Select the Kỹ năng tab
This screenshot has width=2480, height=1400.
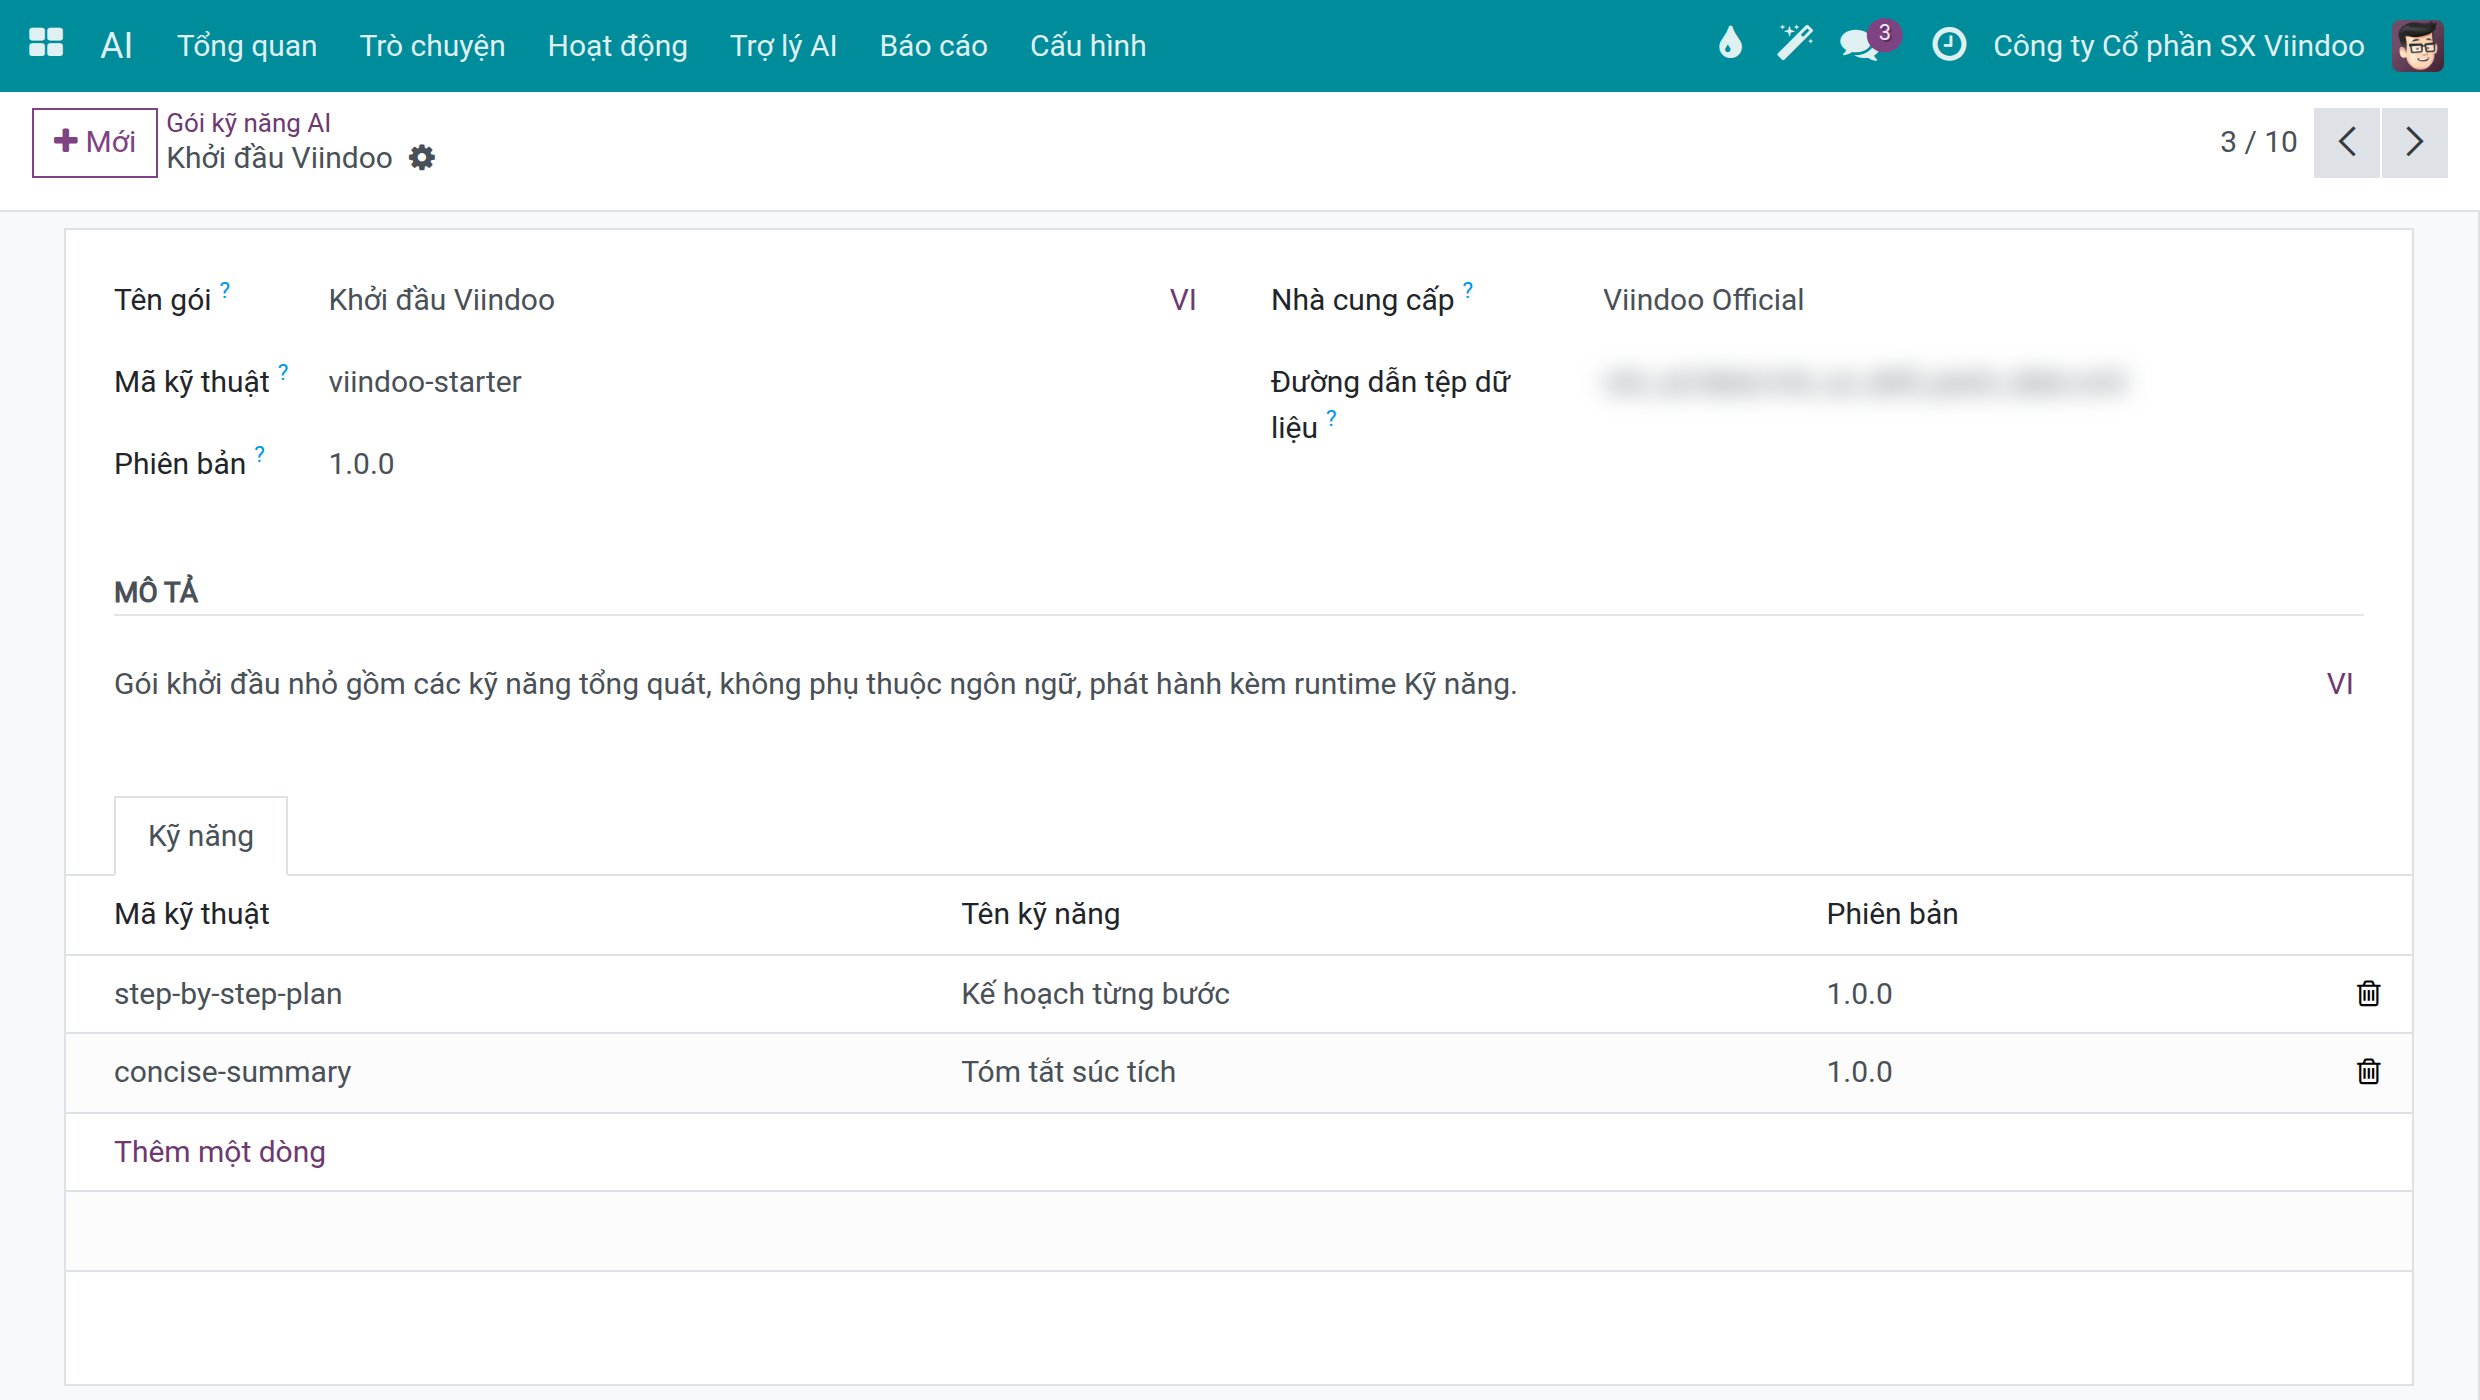pos(201,835)
